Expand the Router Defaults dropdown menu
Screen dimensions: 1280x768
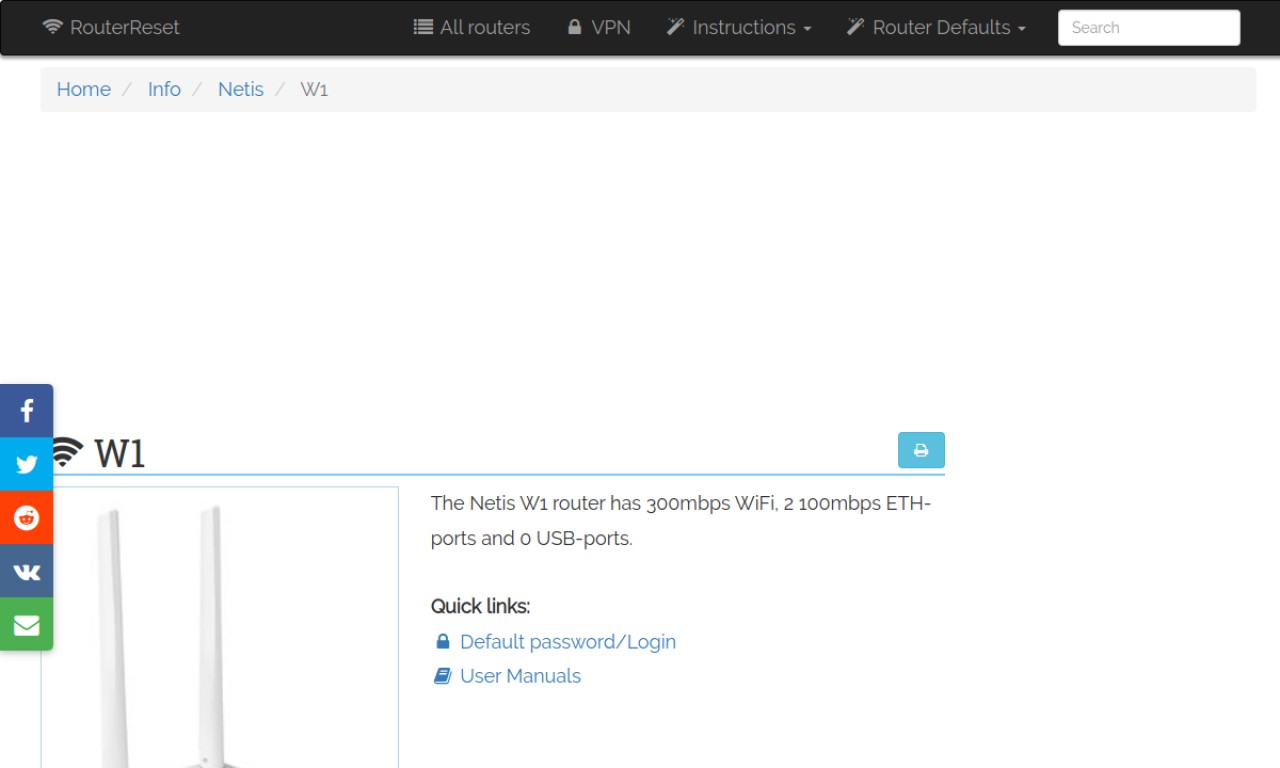(x=936, y=27)
